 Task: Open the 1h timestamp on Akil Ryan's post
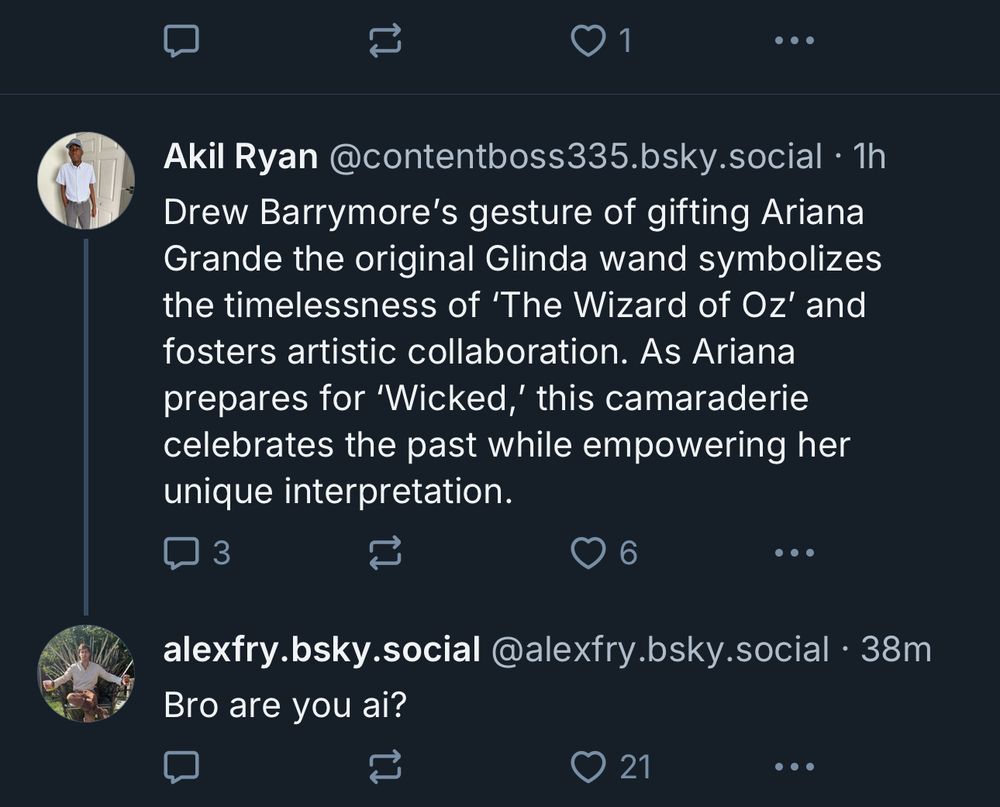(x=866, y=157)
